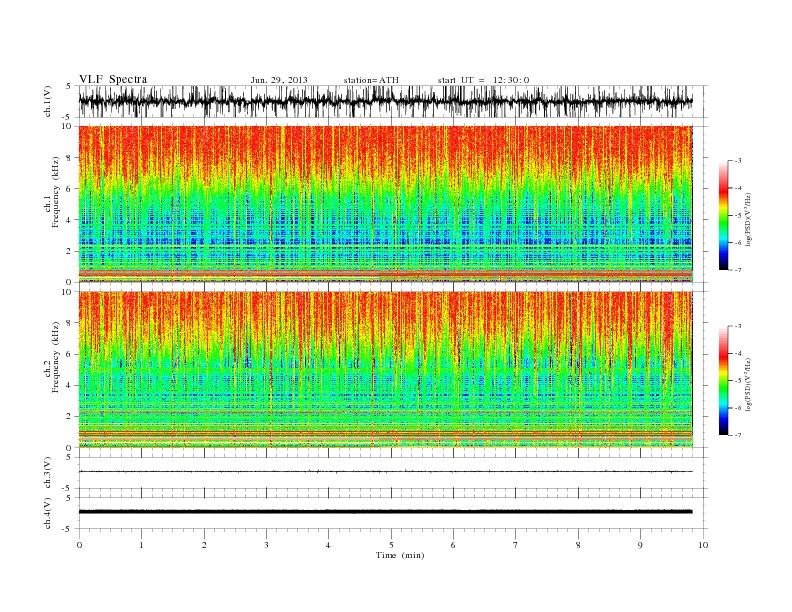Click time axis tick label "2"
This screenshot has height=612, width=792.
(x=204, y=545)
